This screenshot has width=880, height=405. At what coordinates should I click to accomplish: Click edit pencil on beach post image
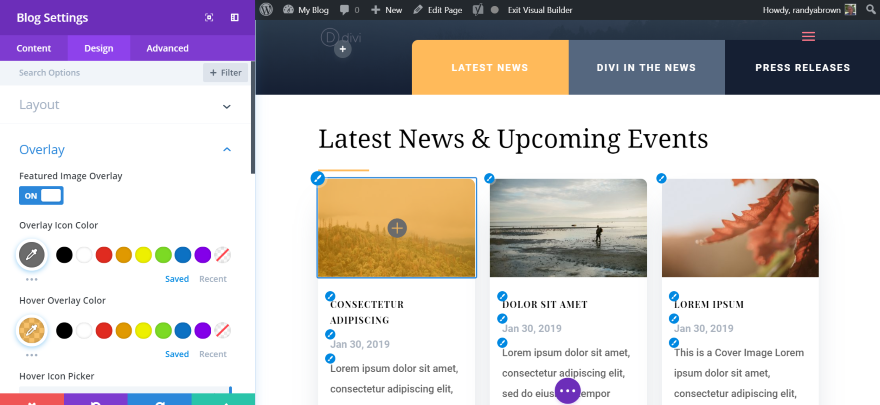pyautogui.click(x=489, y=178)
